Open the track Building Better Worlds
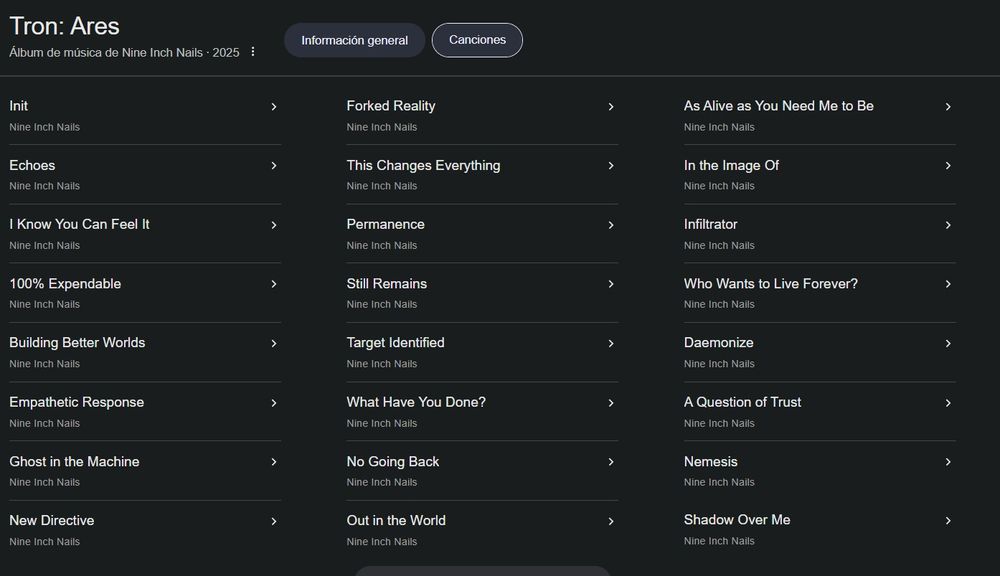The image size is (1000, 576). click(77, 342)
